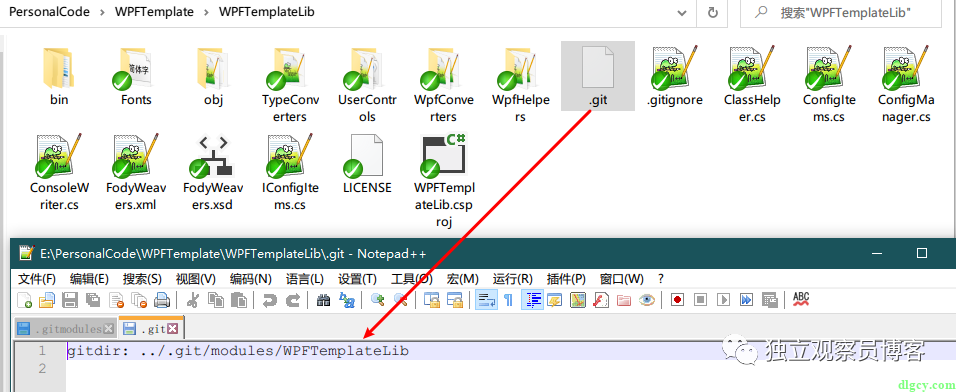Image resolution: width=956 pixels, height=392 pixels.
Task: Open 插件(P) menu in Notepad++
Action: coord(566,279)
